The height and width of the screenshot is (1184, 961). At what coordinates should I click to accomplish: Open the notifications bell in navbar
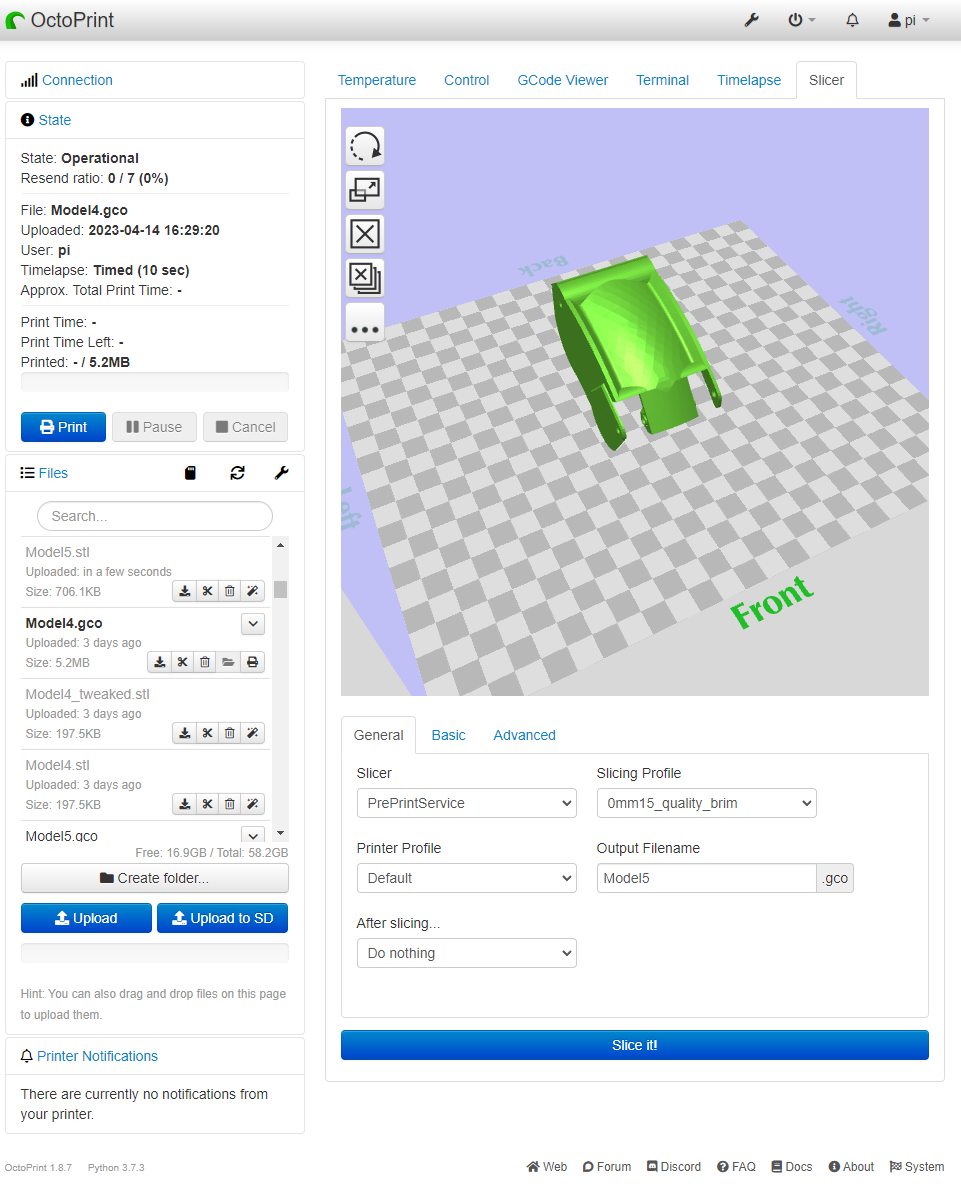[x=852, y=20]
